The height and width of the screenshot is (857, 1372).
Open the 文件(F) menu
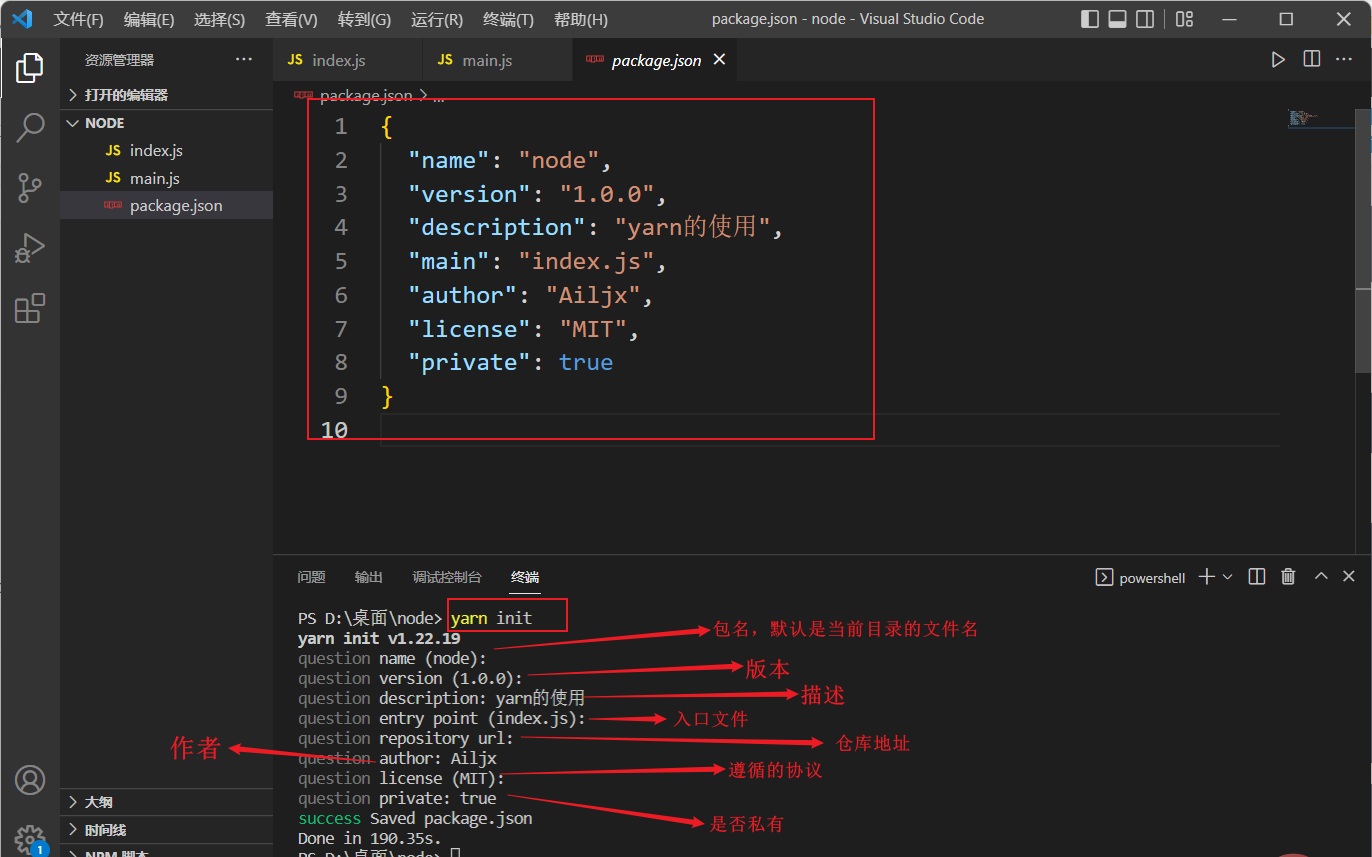[79, 19]
